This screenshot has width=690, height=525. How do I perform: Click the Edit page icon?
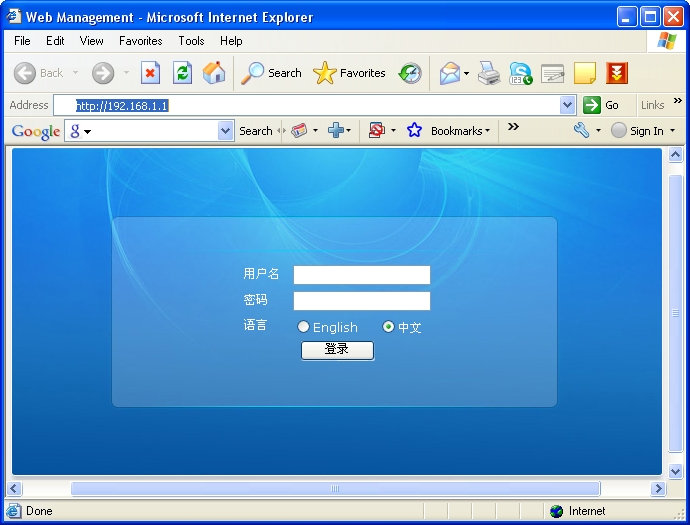[553, 73]
